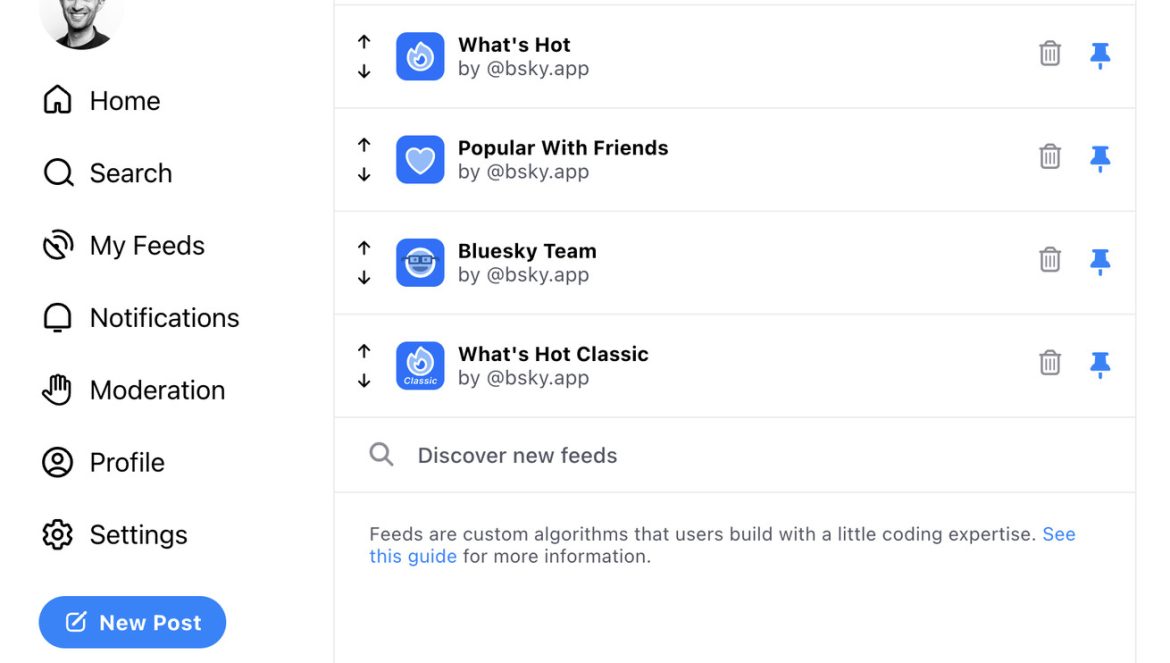Move What's Hot feed down
This screenshot has width=1170, height=663.
tap(364, 72)
